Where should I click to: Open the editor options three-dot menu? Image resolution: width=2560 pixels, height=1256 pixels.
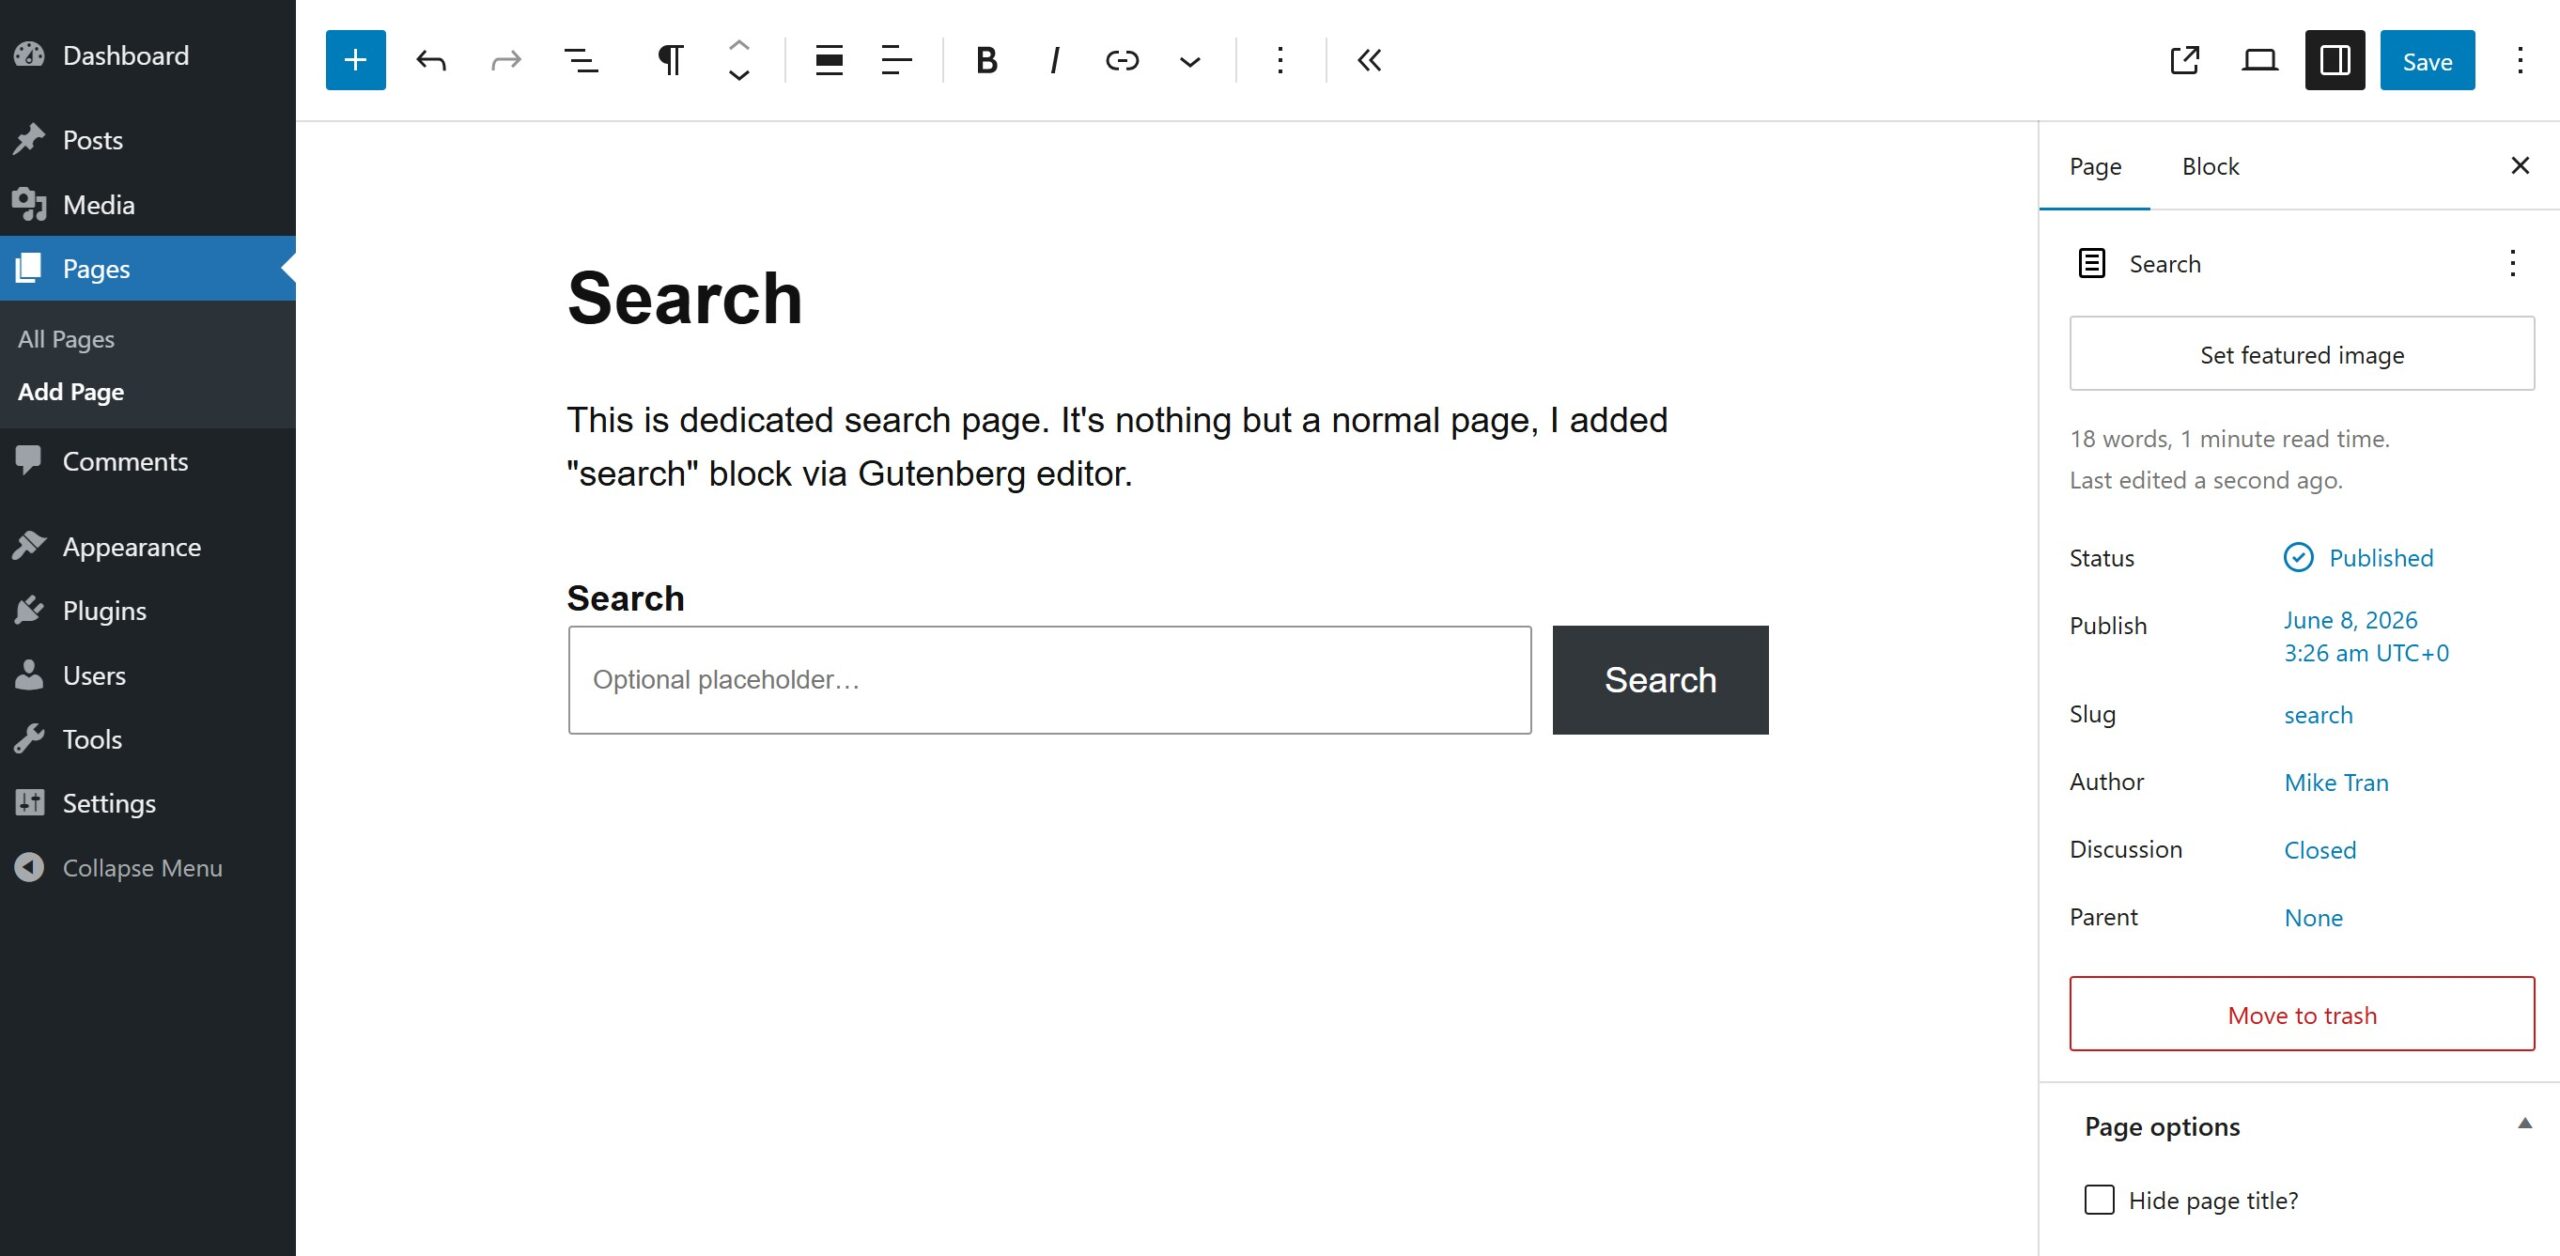click(x=2520, y=60)
